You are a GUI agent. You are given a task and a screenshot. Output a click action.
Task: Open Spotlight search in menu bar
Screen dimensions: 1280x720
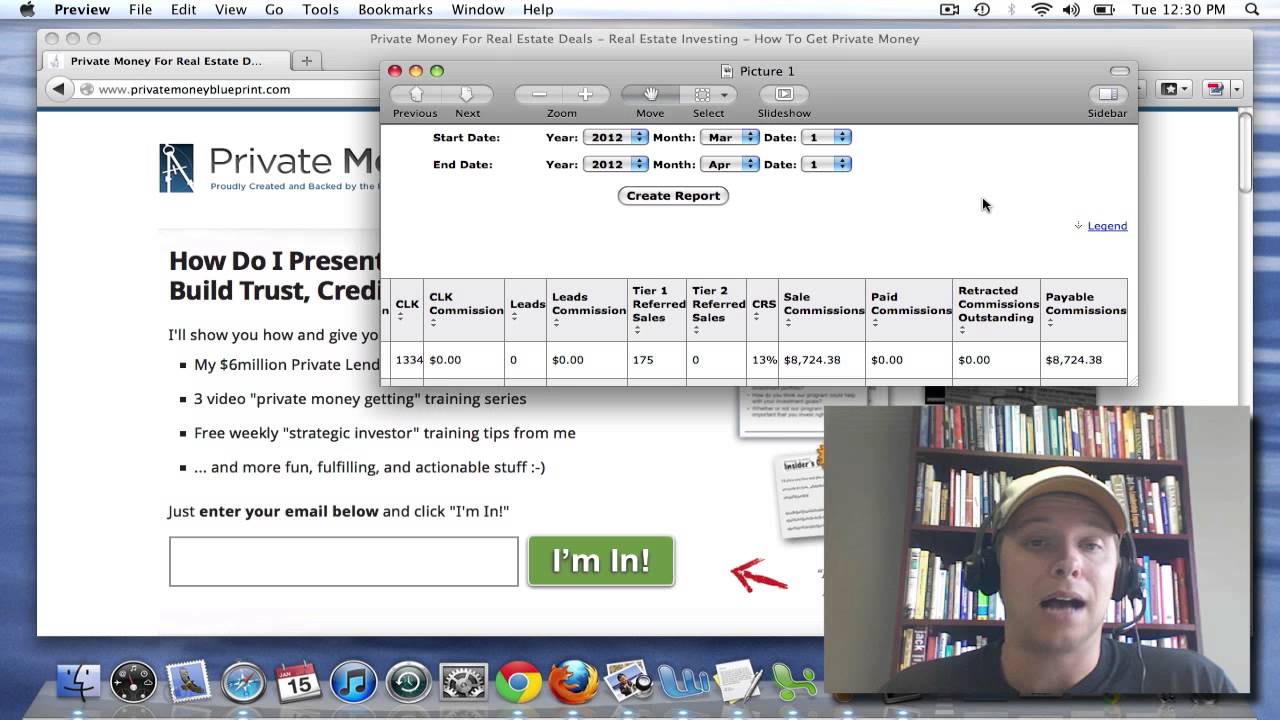(1252, 10)
